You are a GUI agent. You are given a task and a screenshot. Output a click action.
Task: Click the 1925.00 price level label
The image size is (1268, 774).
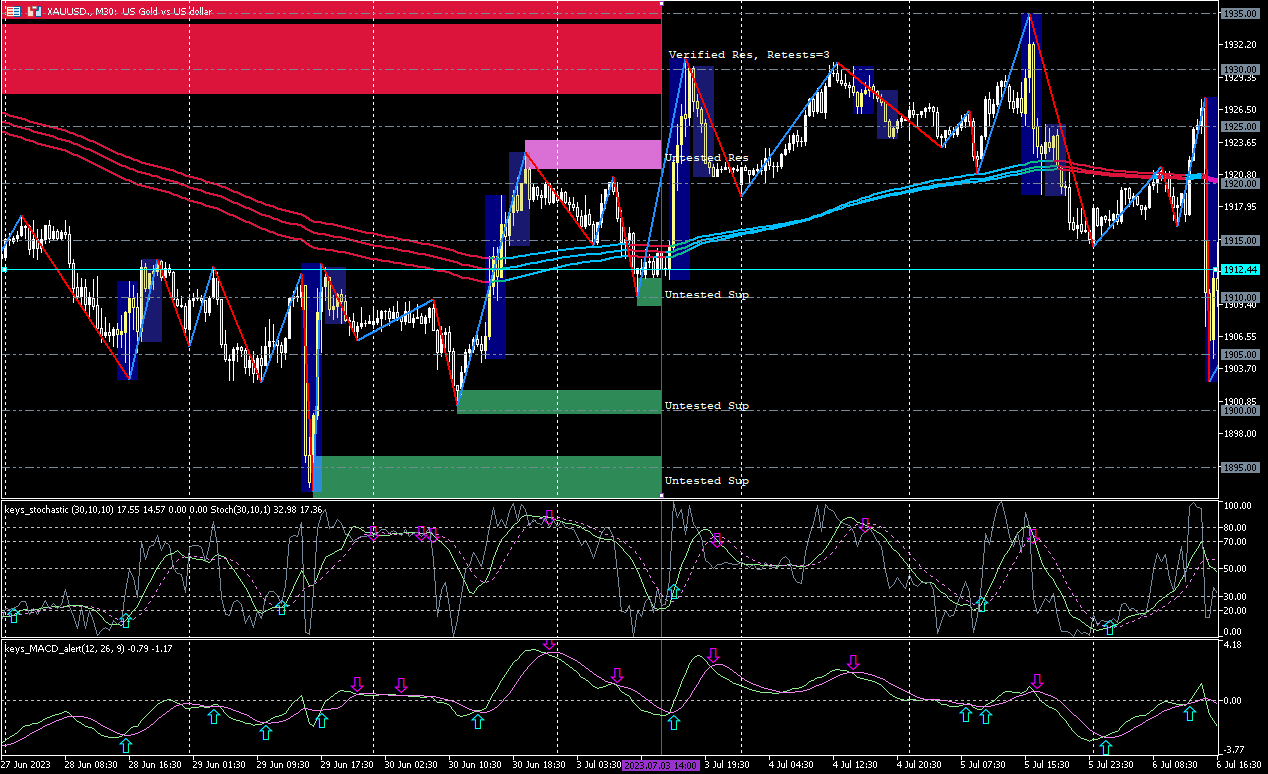[1240, 127]
